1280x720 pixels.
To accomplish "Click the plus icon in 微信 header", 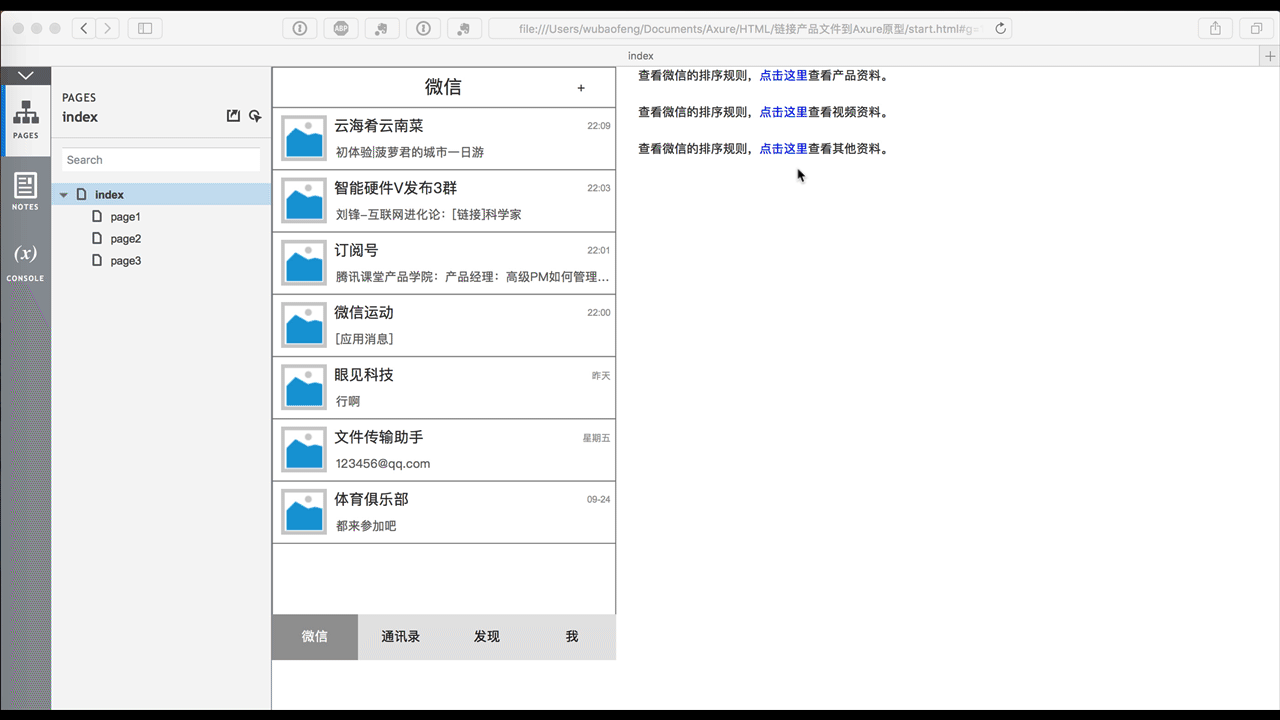I will click(581, 88).
